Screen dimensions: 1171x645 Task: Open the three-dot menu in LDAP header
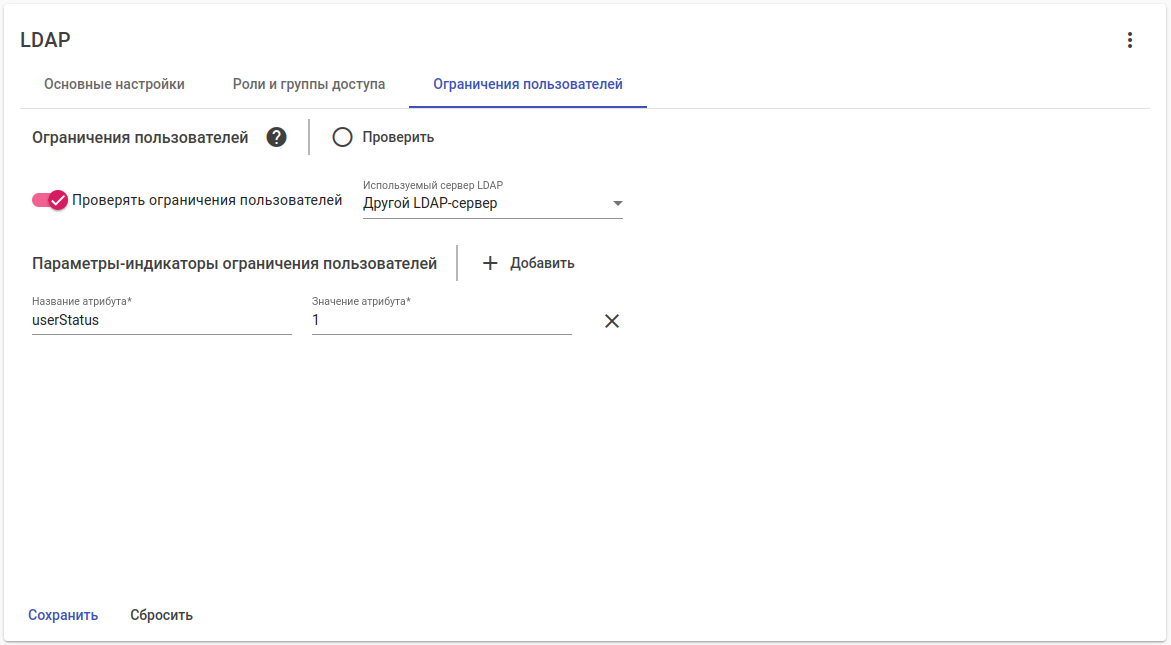tap(1130, 40)
